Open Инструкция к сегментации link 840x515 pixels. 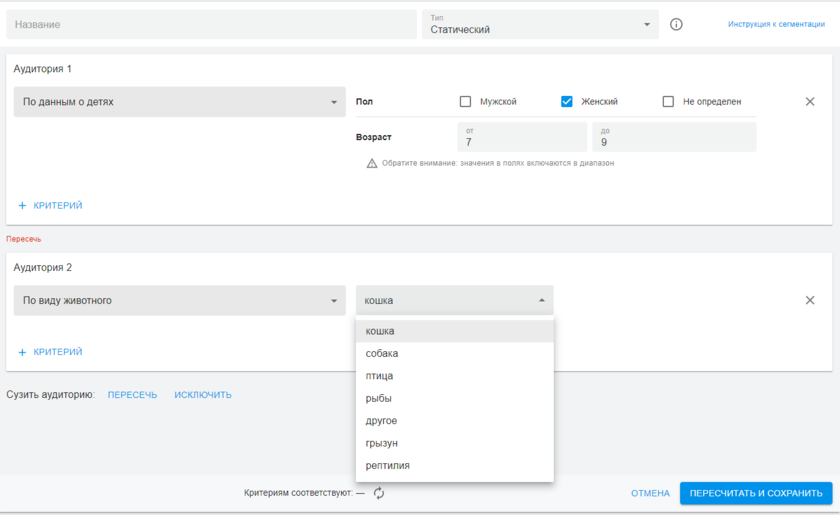(x=776, y=24)
